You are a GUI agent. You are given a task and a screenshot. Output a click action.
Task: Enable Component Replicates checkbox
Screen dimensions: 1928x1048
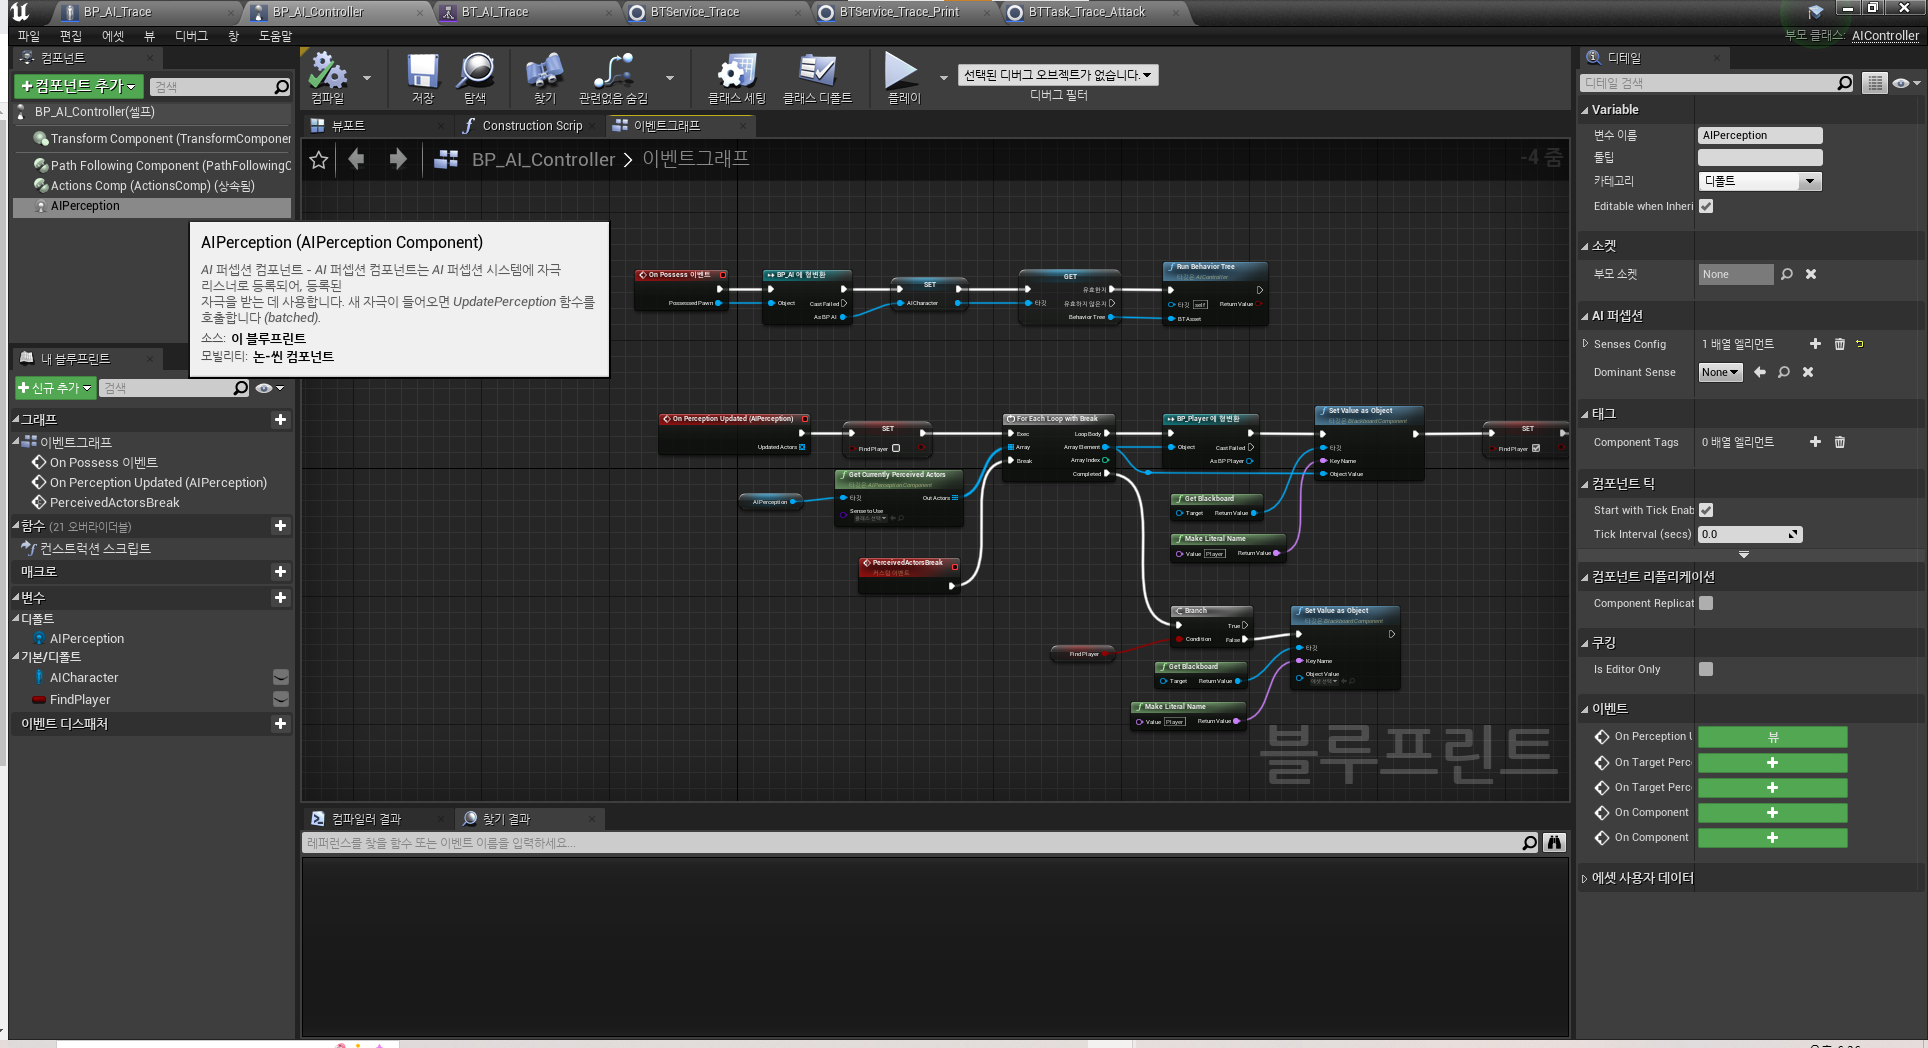coord(1706,603)
